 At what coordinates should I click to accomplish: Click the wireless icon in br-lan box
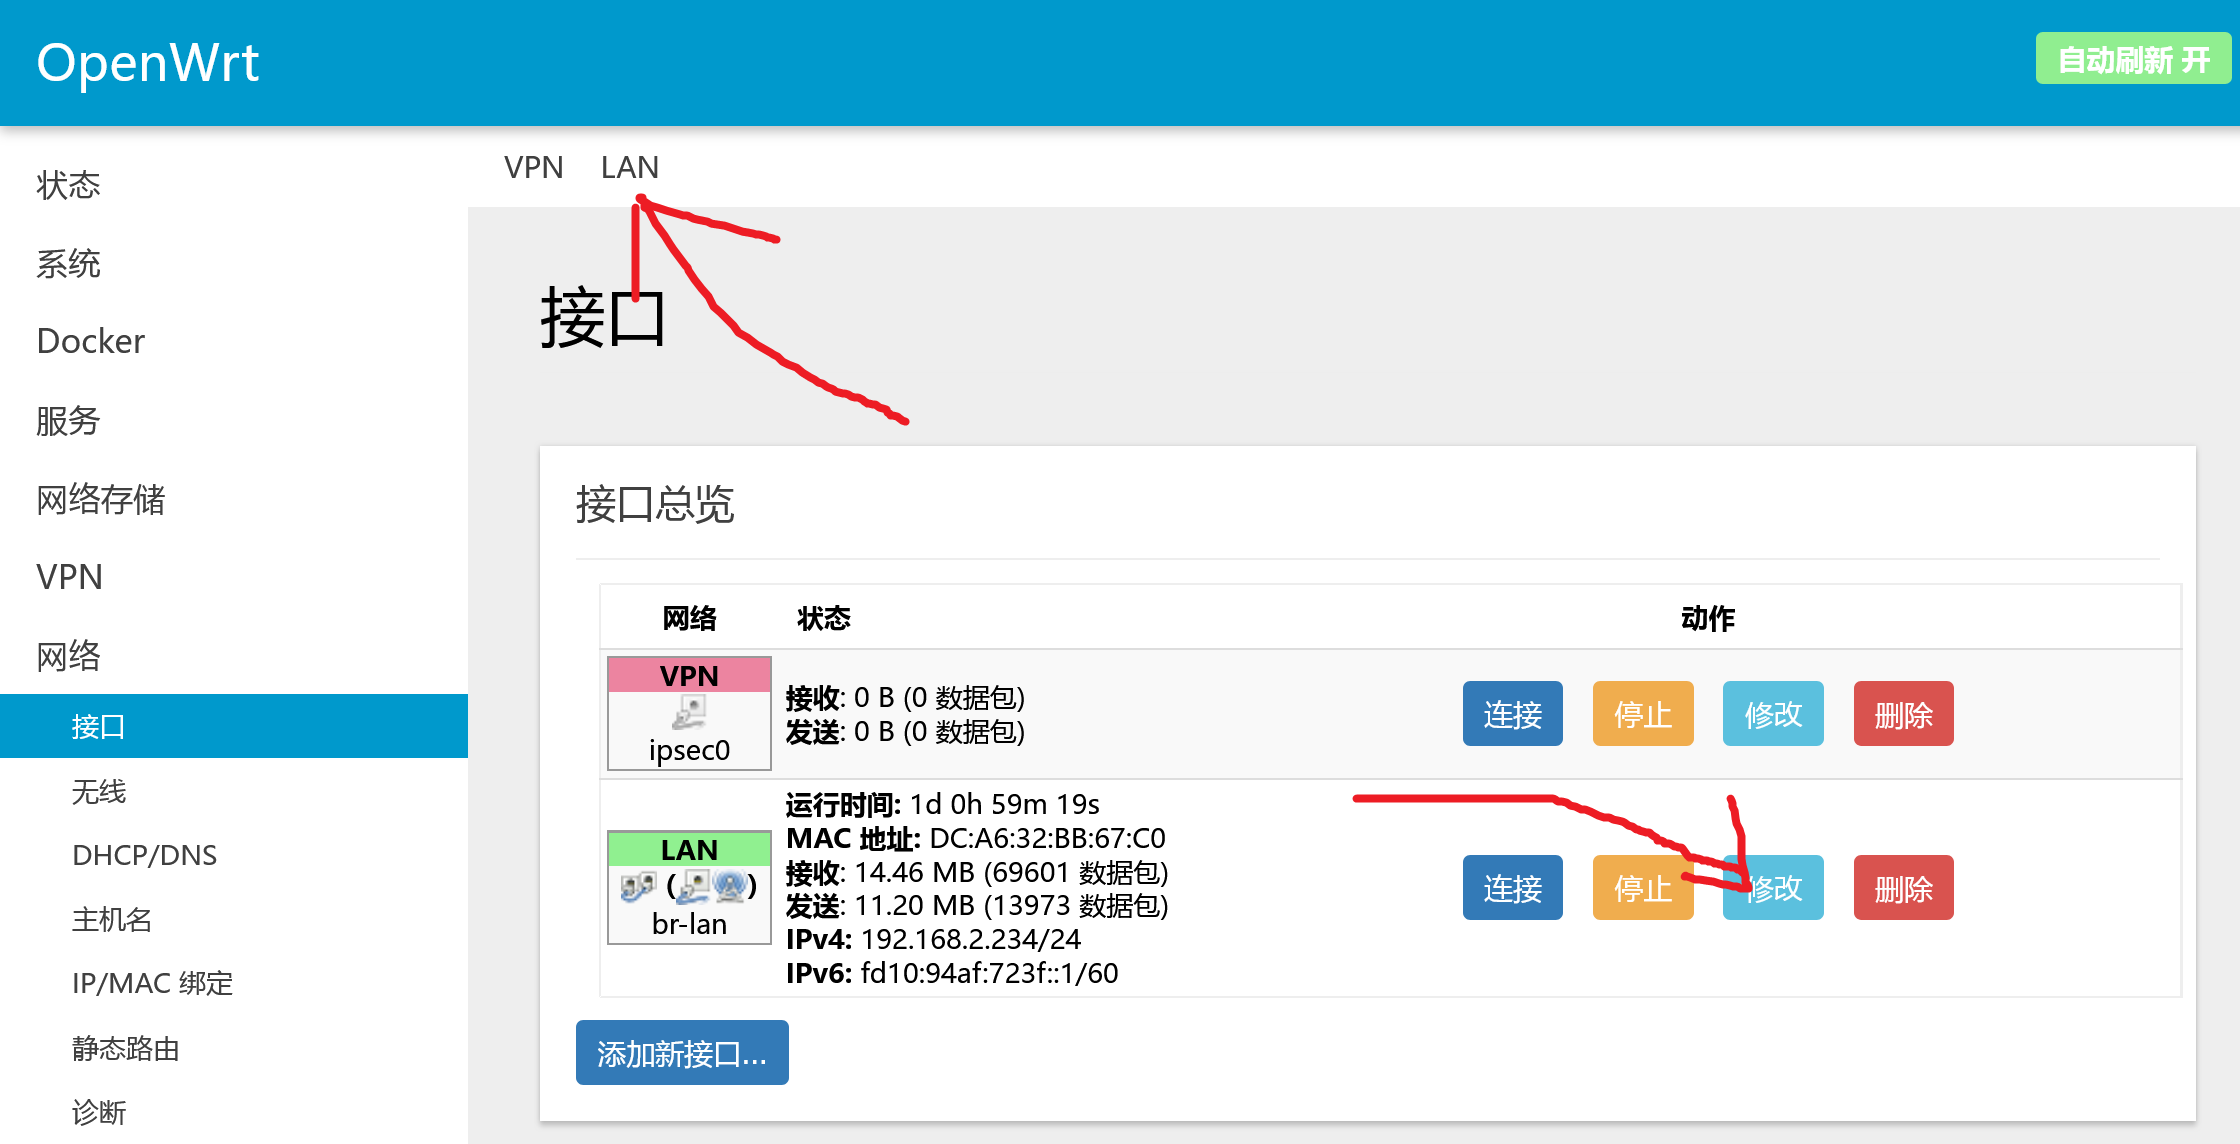731,886
